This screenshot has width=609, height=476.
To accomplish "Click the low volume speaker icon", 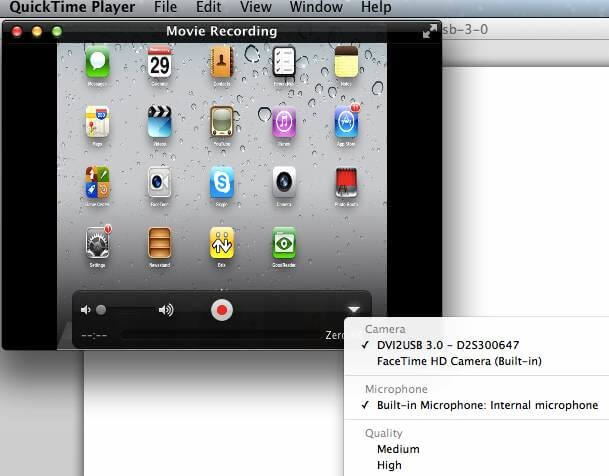I will click(x=85, y=309).
